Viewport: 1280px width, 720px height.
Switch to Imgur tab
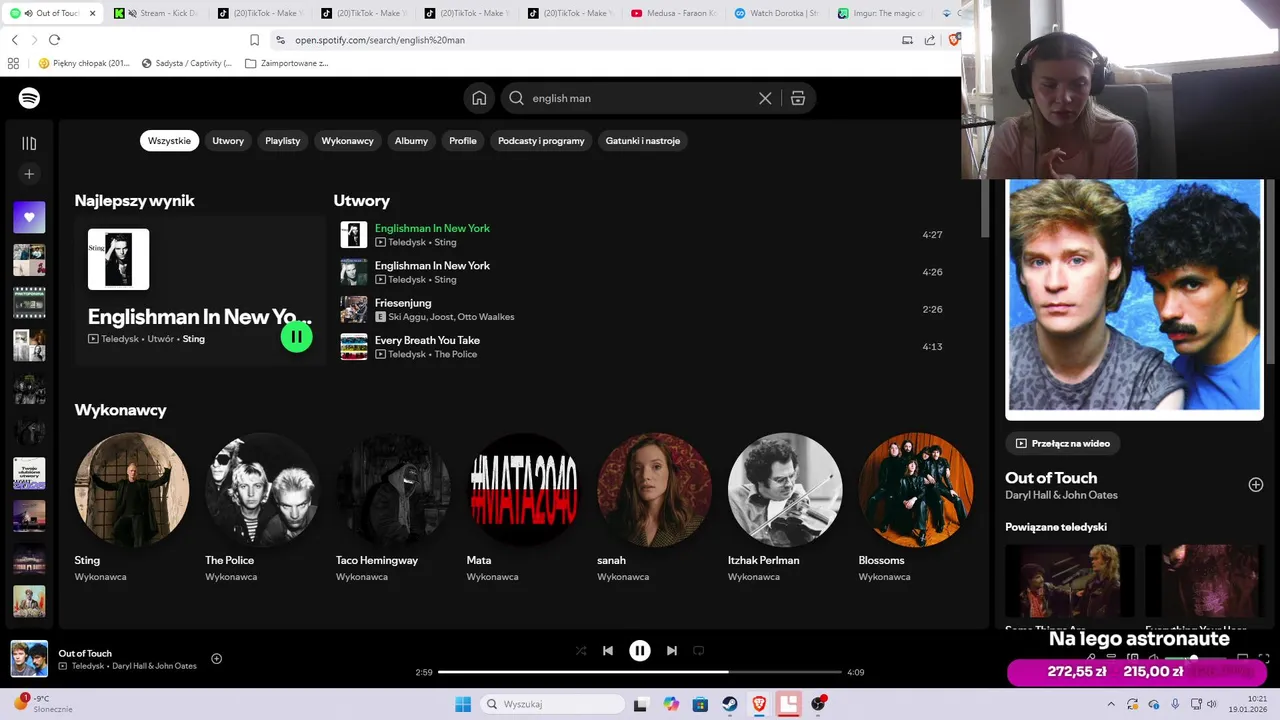coord(881,13)
